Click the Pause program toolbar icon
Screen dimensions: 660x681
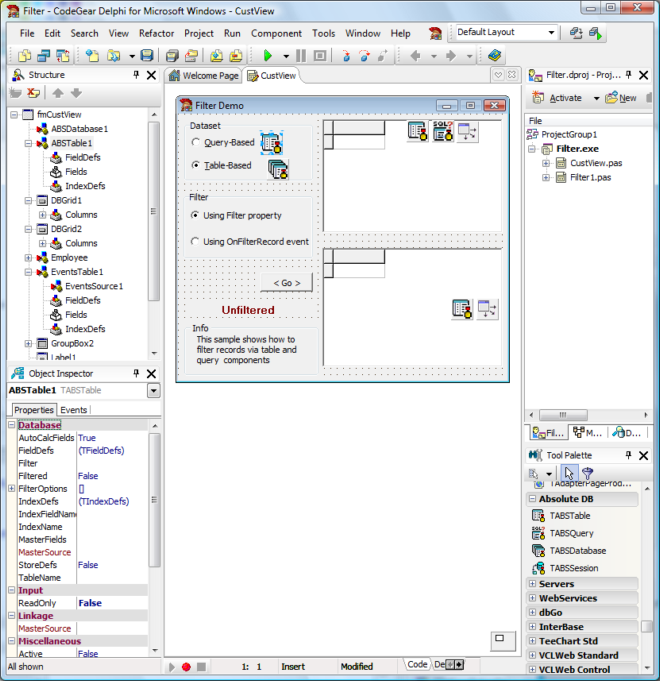[x=302, y=56]
